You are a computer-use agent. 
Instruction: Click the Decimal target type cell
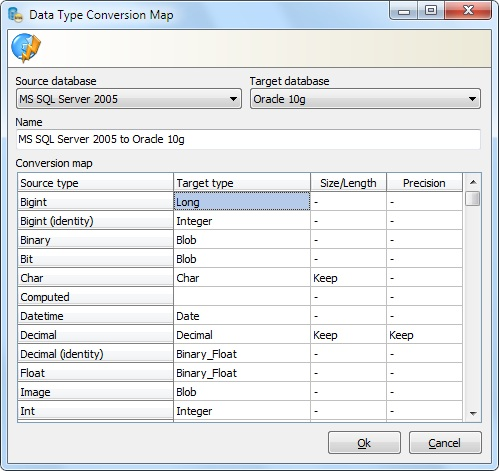click(x=242, y=334)
